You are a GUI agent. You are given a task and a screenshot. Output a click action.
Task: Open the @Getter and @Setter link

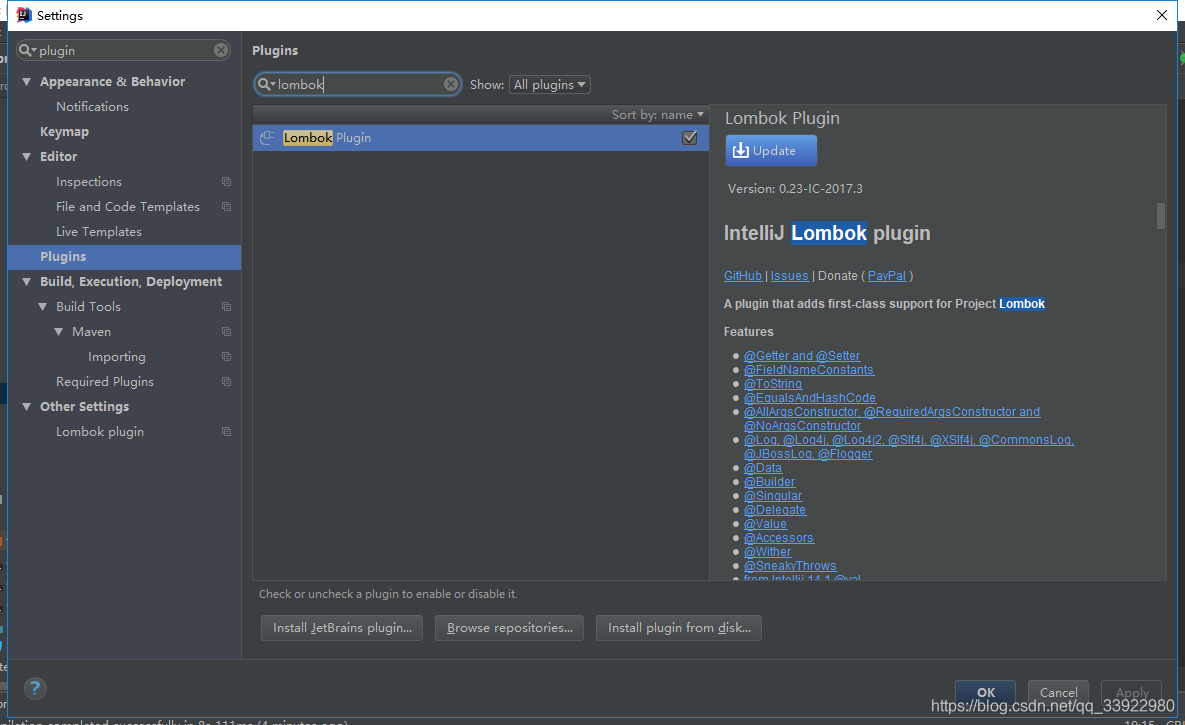click(802, 355)
